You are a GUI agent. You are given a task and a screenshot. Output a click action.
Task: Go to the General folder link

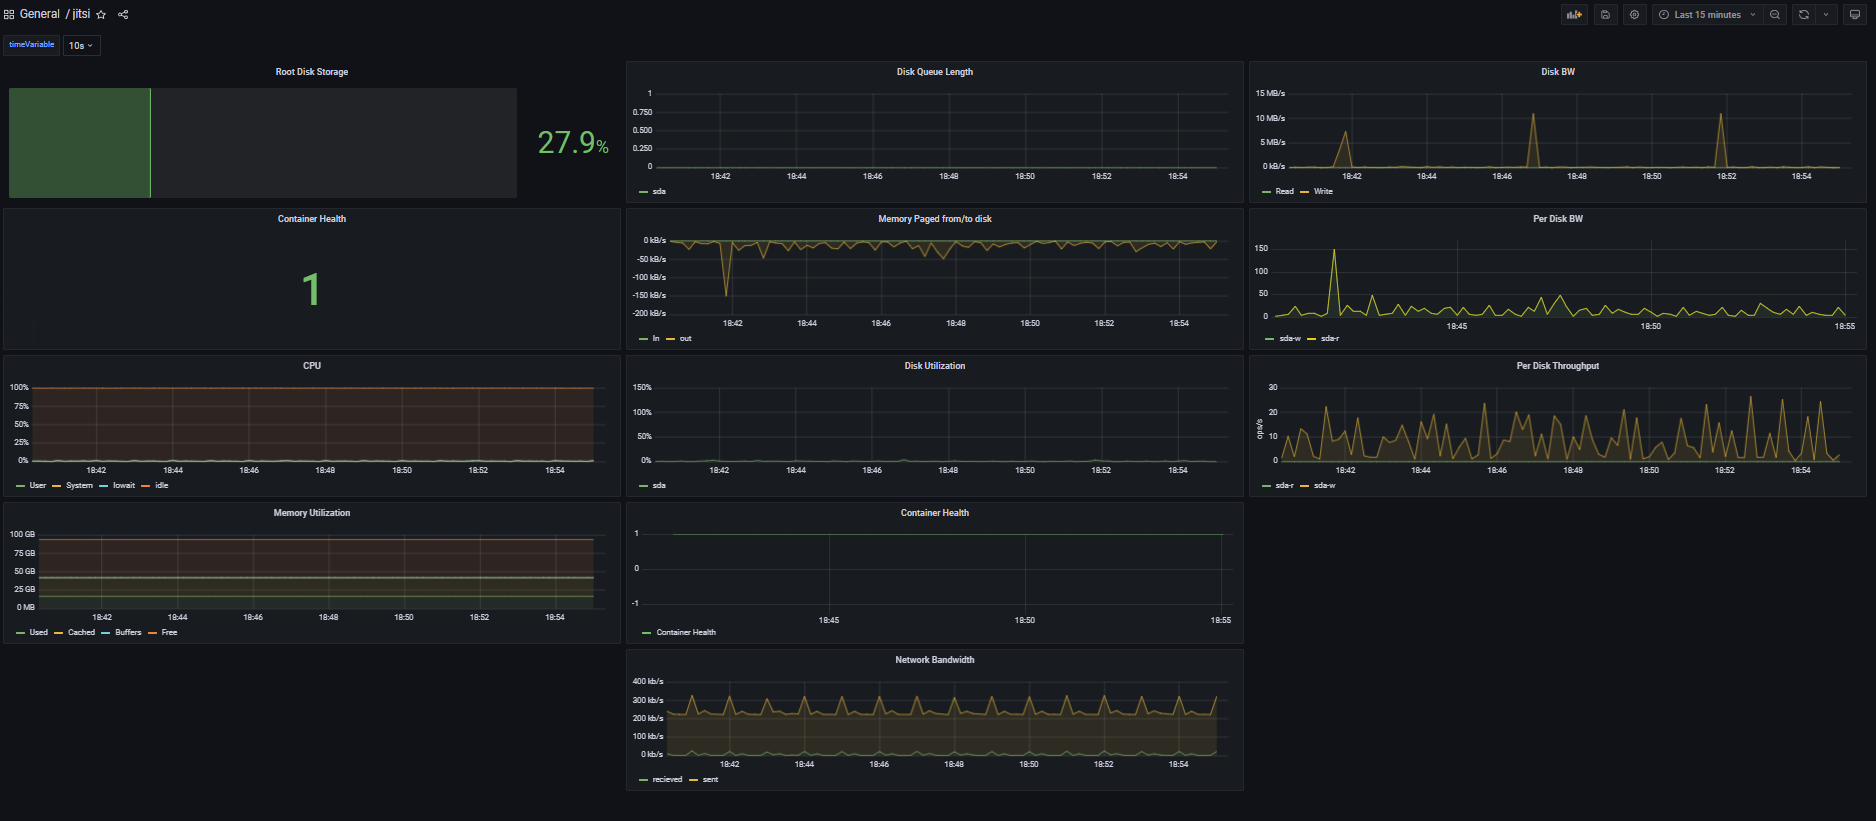pos(40,15)
